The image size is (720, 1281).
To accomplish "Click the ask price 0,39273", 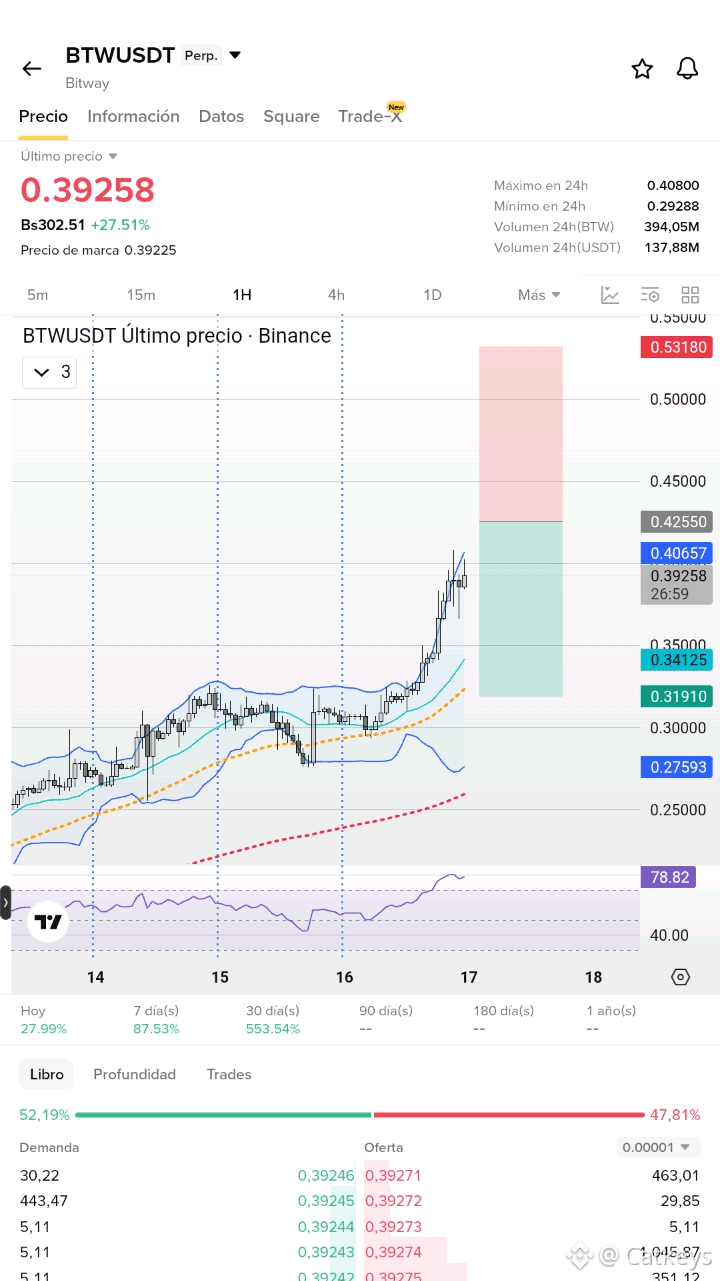I will coord(393,1227).
